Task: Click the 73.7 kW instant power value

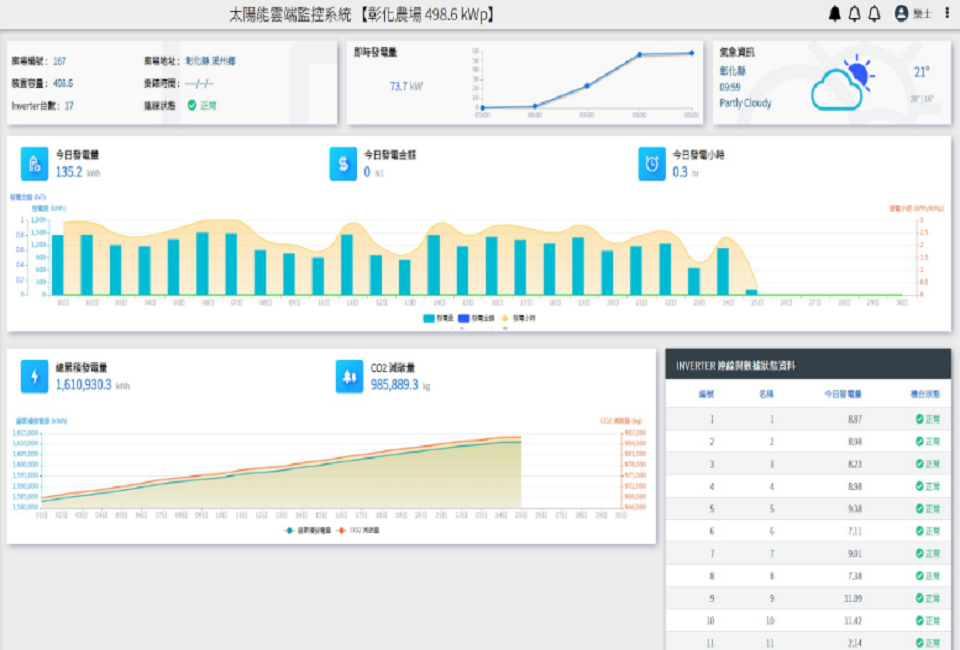Action: pos(405,87)
